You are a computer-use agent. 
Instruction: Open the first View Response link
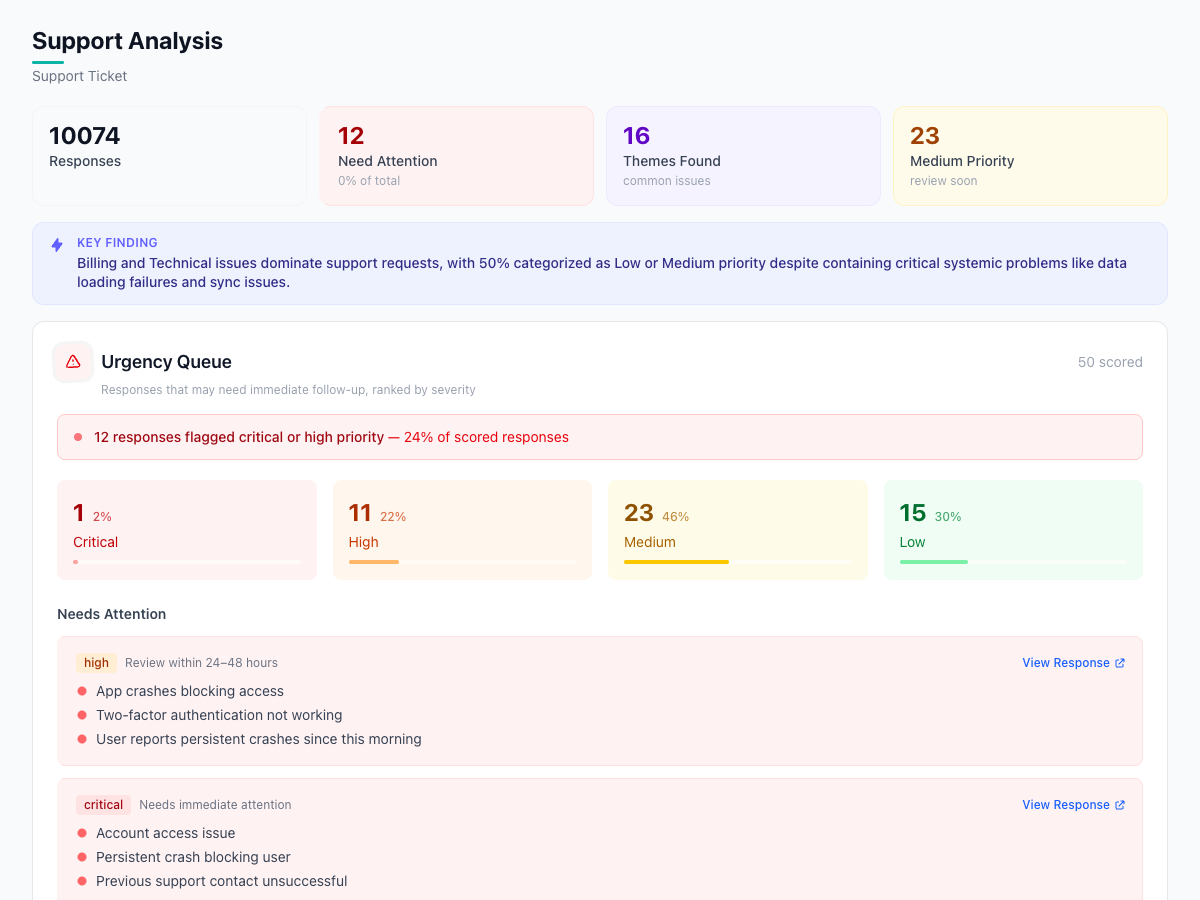click(1065, 662)
